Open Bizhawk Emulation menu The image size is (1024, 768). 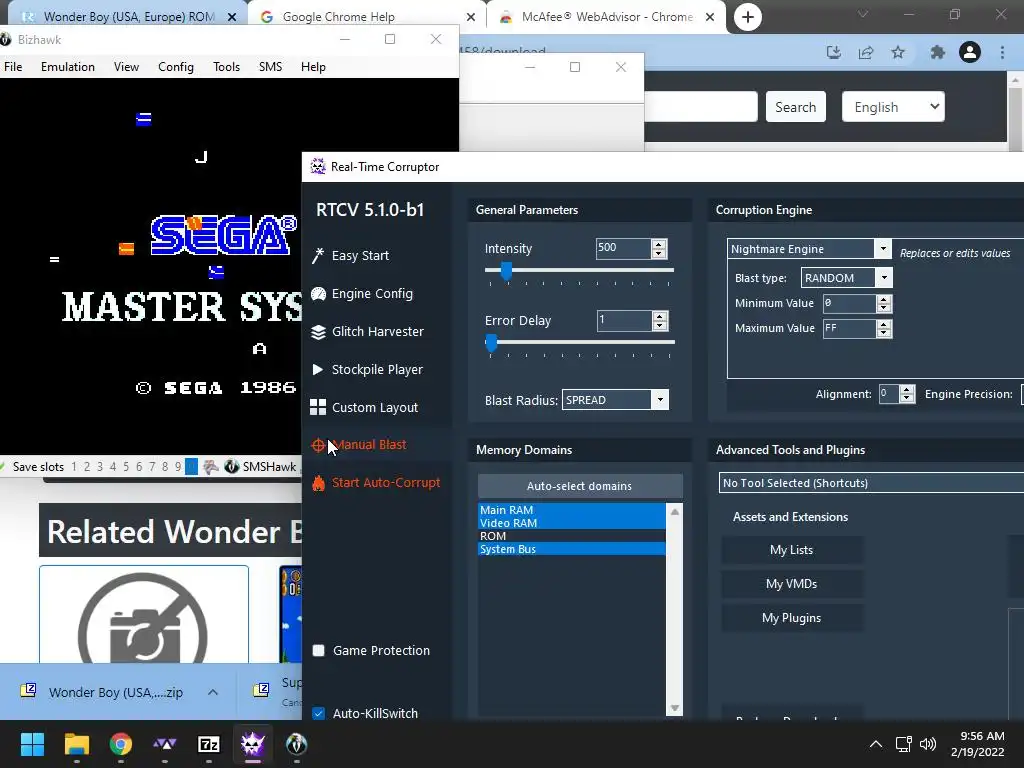[x=68, y=67]
